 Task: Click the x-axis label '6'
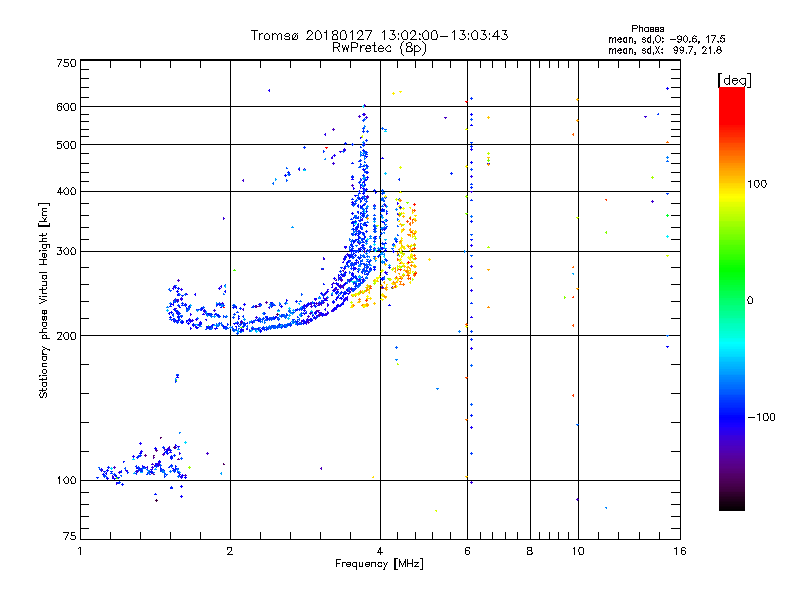(467, 551)
